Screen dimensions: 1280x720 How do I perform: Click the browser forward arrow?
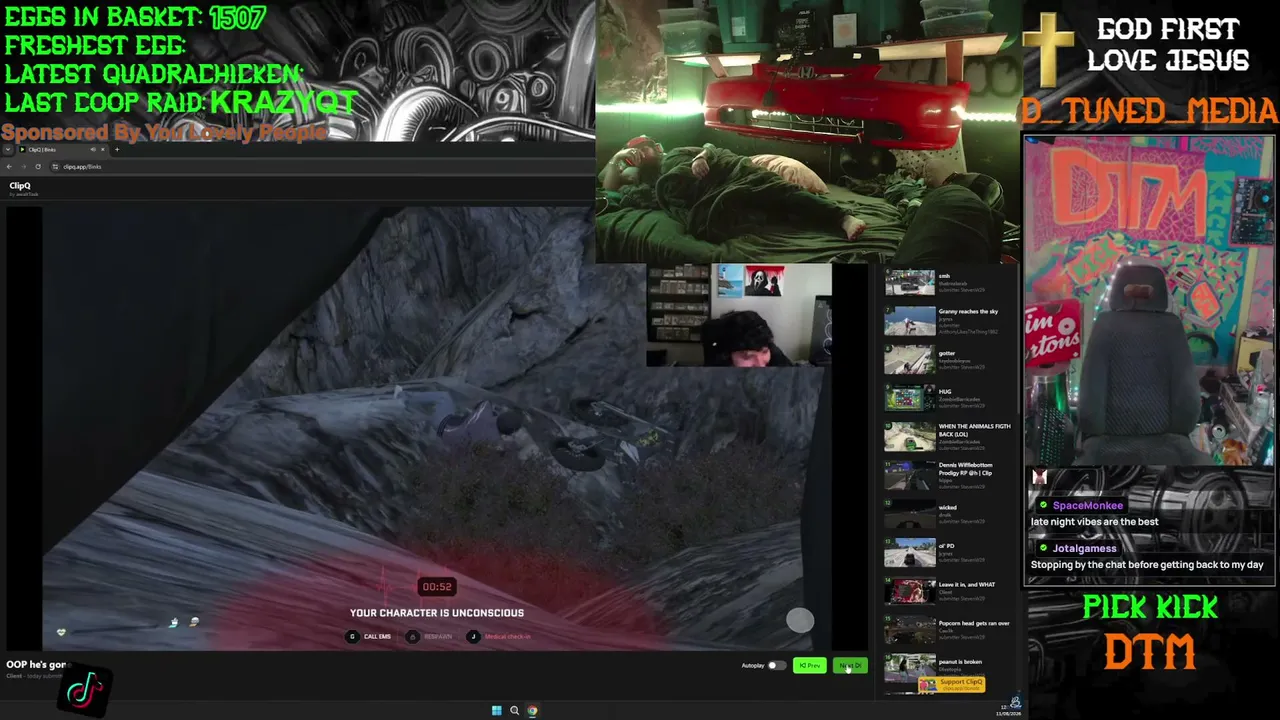tap(23, 166)
